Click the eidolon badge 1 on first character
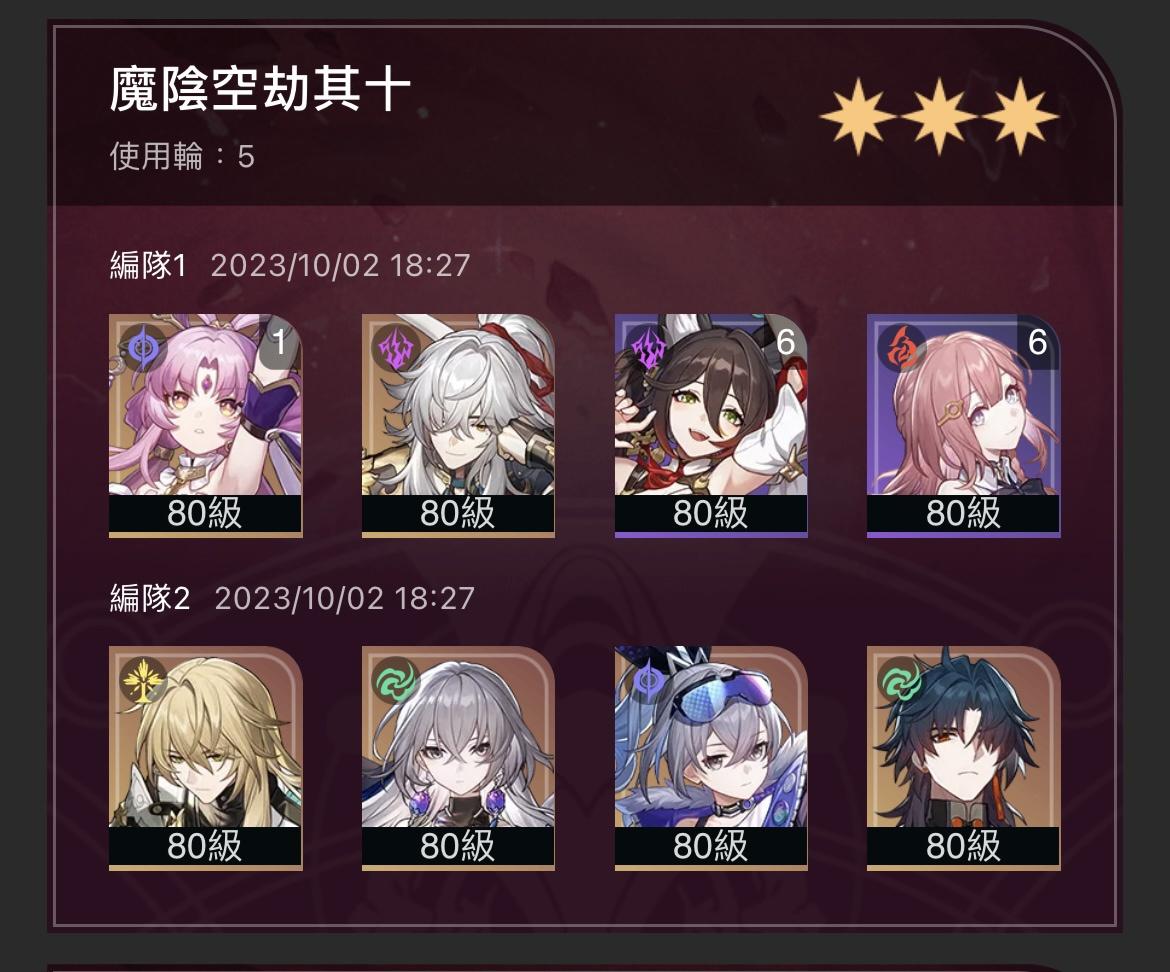This screenshot has height=972, width=1170. pyautogui.click(x=280, y=342)
